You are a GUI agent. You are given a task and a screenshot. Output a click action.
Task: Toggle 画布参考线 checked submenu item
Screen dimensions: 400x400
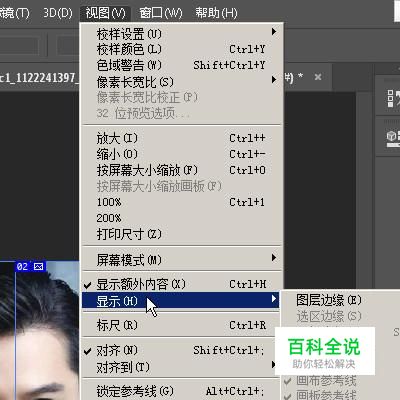coord(340,381)
